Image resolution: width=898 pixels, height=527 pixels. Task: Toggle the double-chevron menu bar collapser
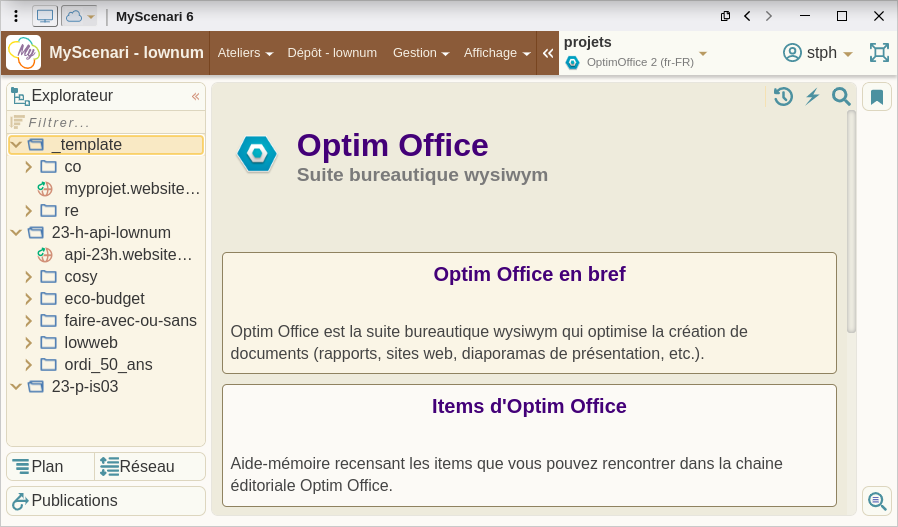click(x=548, y=53)
